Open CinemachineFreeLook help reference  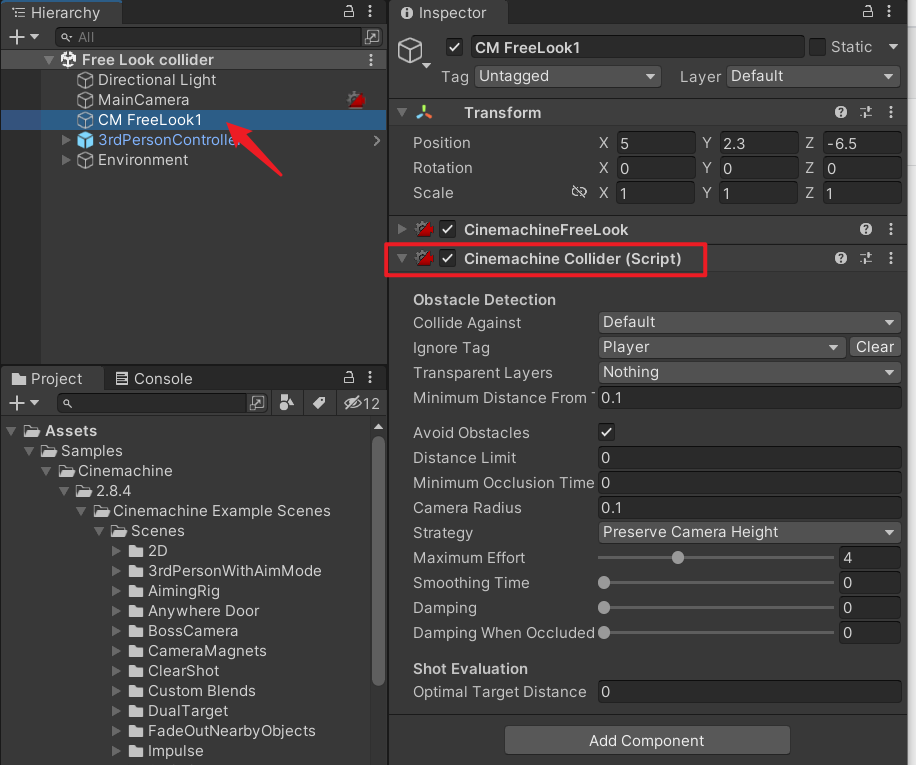coord(866,230)
